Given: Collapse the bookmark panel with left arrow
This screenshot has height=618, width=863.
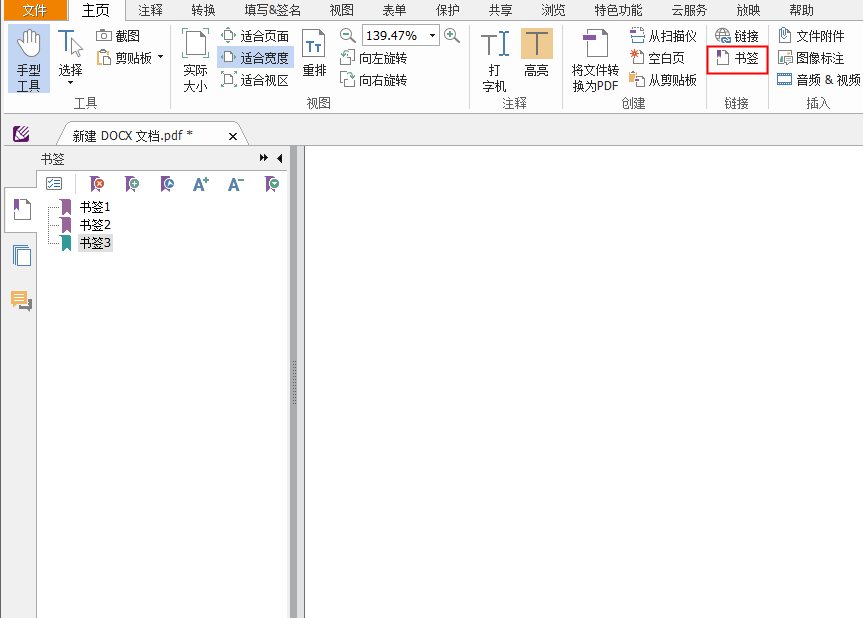Looking at the screenshot, I should tap(280, 158).
